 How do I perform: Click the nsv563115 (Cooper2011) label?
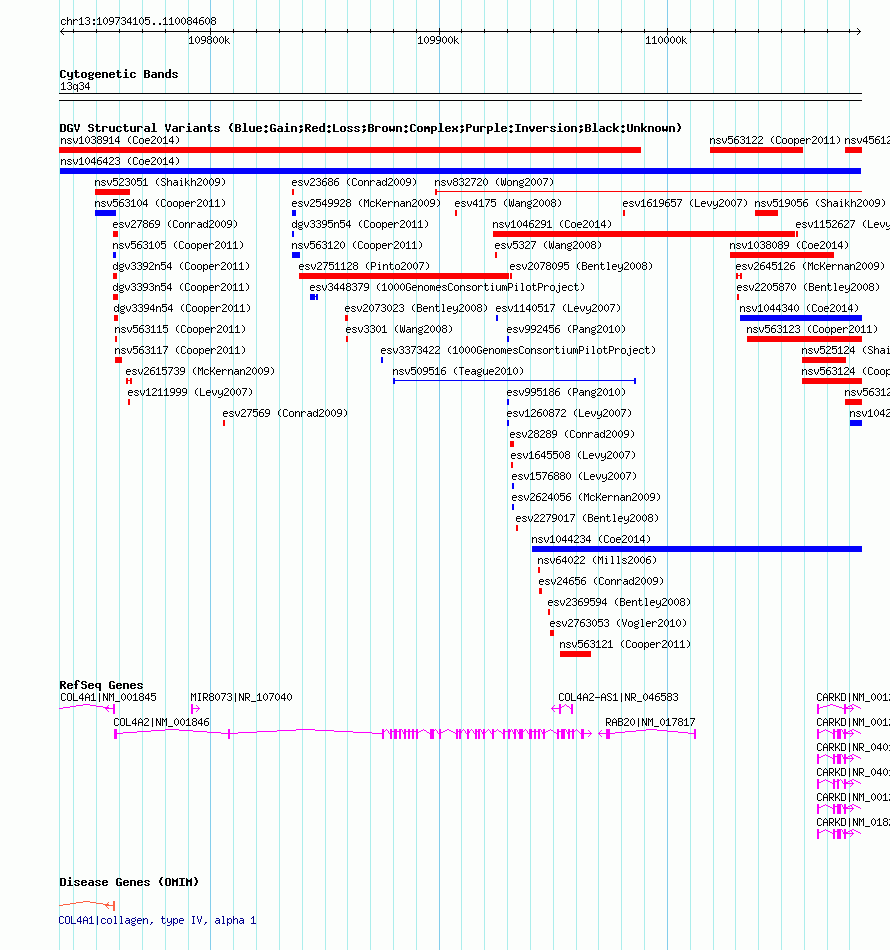point(180,329)
